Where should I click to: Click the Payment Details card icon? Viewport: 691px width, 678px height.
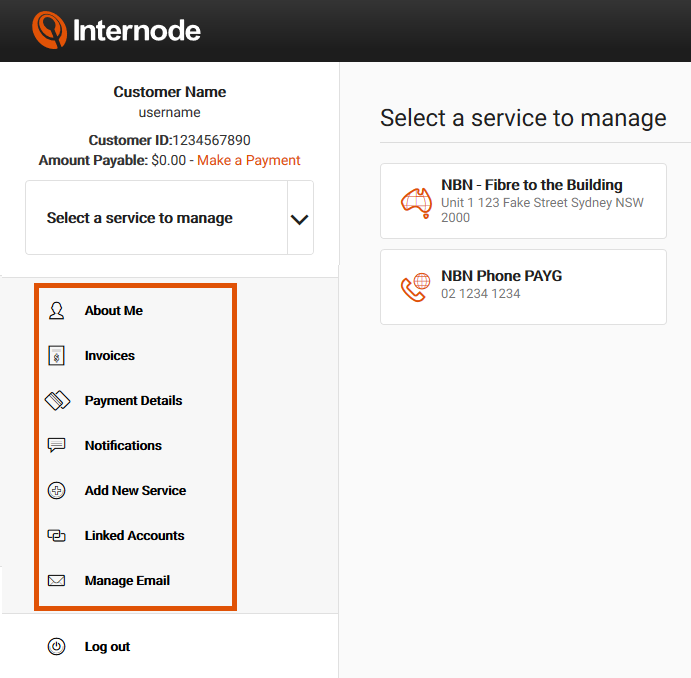tap(57, 400)
